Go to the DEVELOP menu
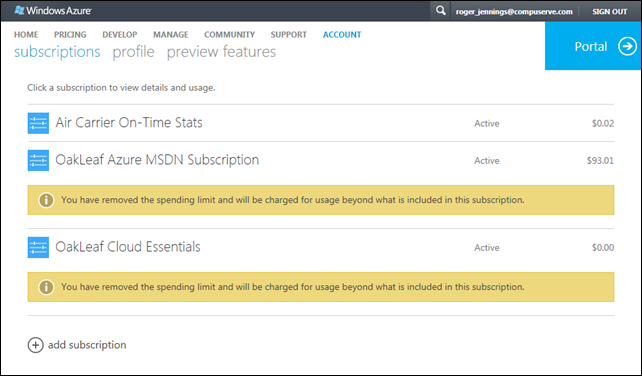The width and height of the screenshot is (642, 376). (x=120, y=35)
